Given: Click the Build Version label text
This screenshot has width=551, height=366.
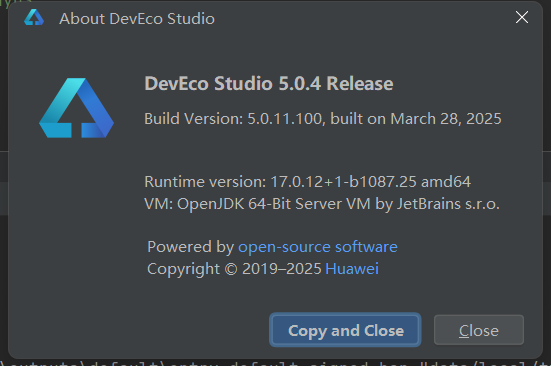Looking at the screenshot, I should tap(194, 119).
